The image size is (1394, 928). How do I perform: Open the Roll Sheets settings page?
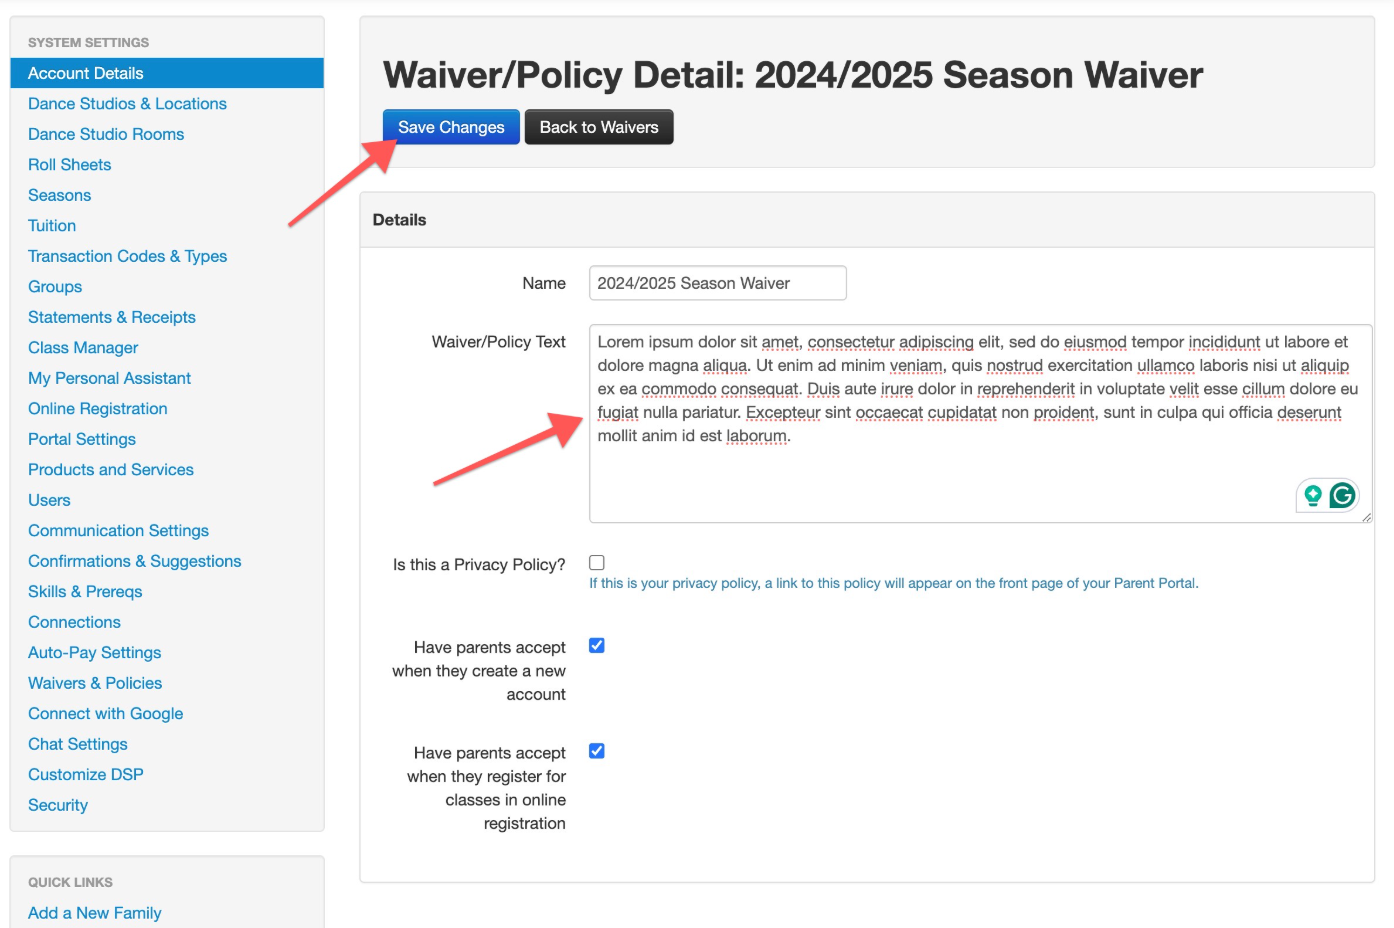pyautogui.click(x=69, y=165)
